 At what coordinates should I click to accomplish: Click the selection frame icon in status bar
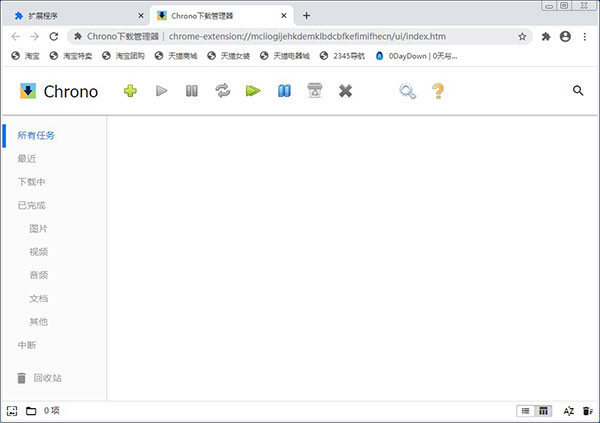coord(12,411)
